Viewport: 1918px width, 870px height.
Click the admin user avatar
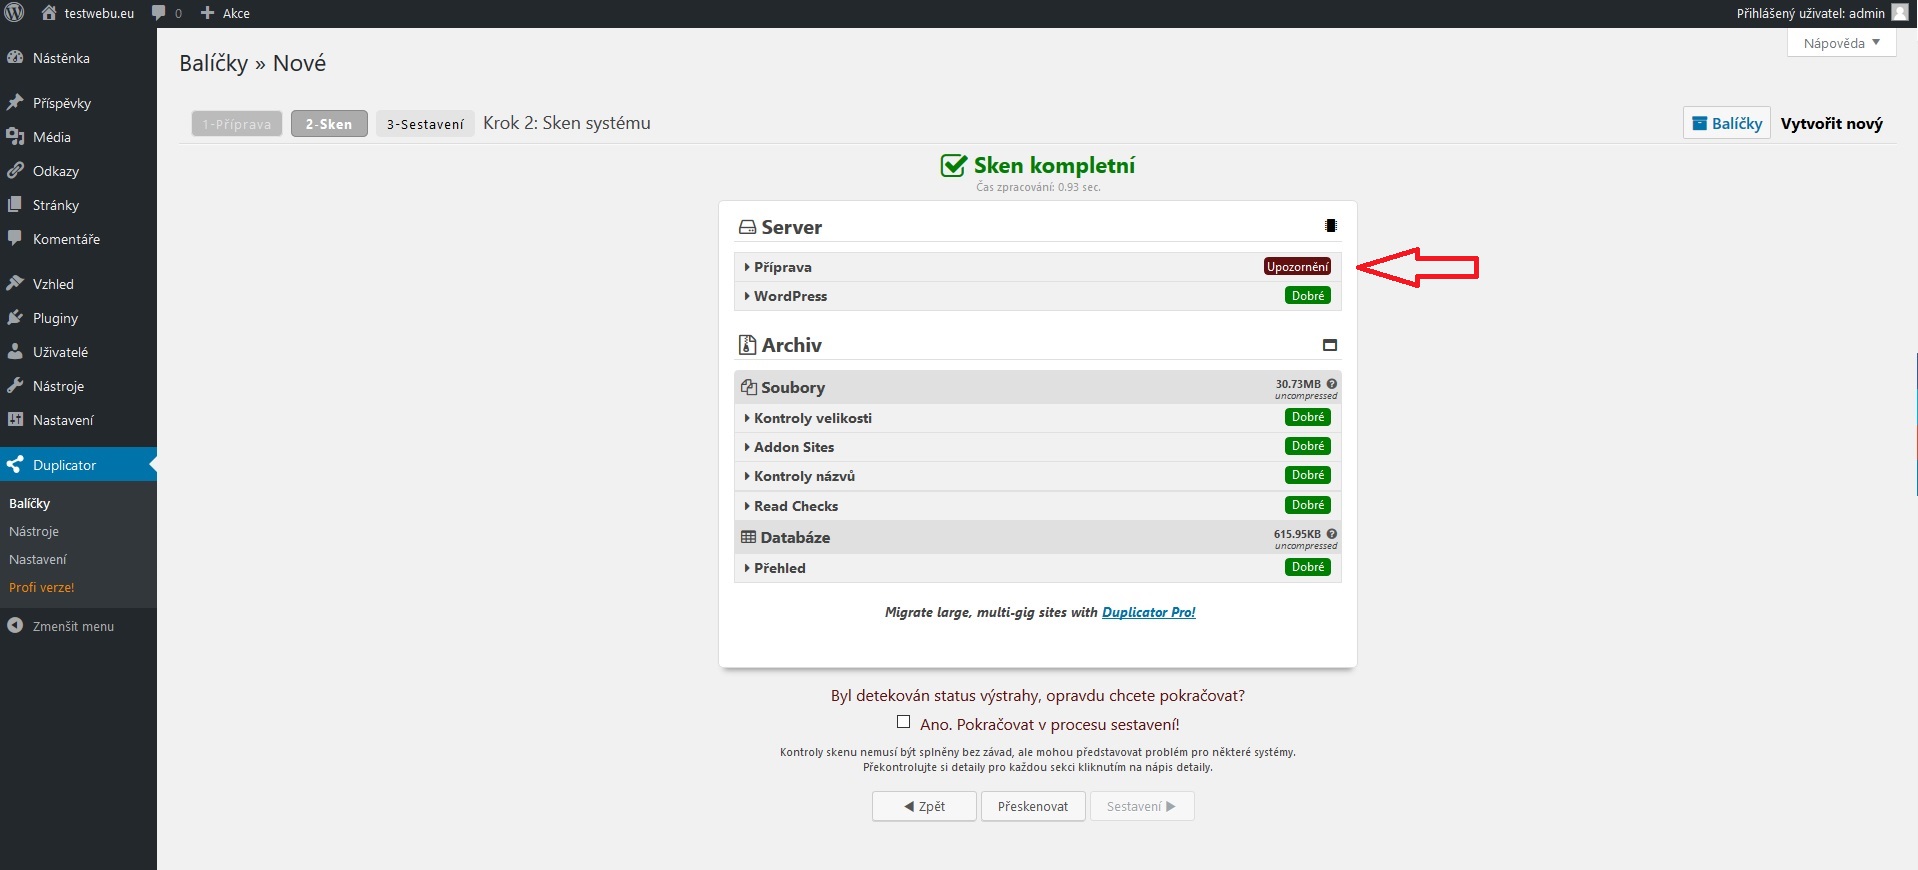click(1900, 13)
